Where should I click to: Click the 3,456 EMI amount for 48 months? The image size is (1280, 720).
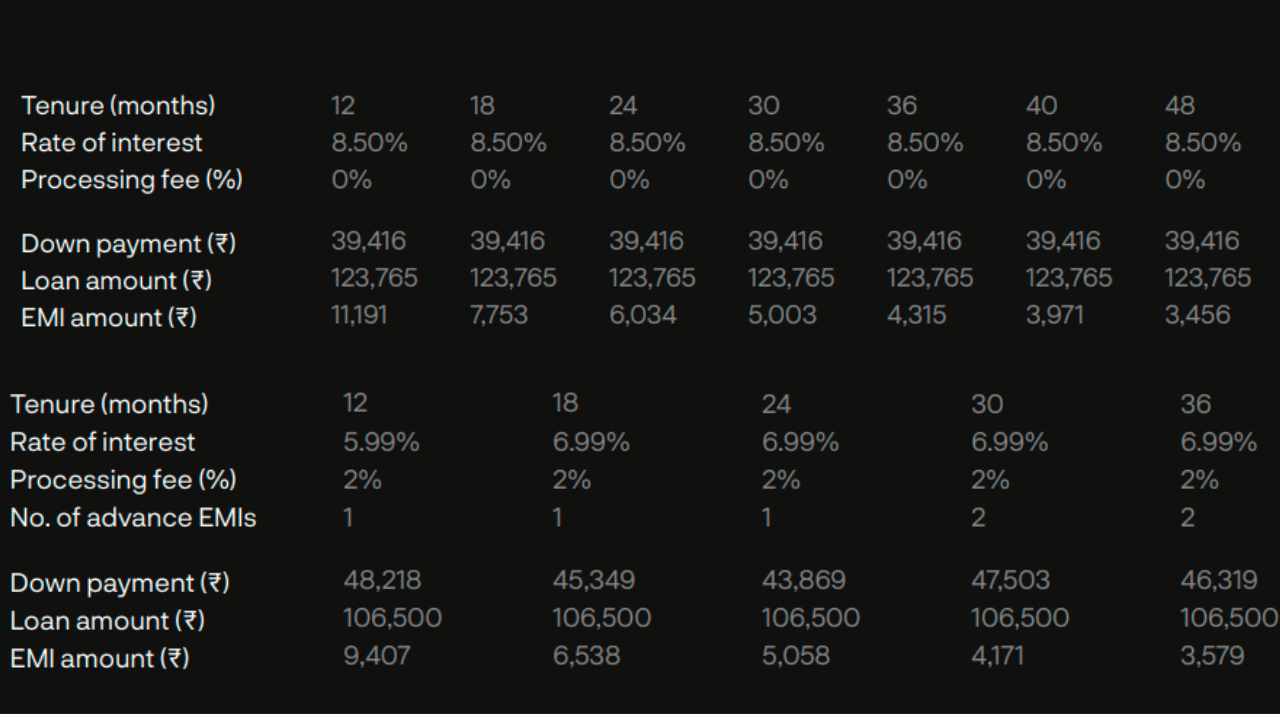(1197, 316)
